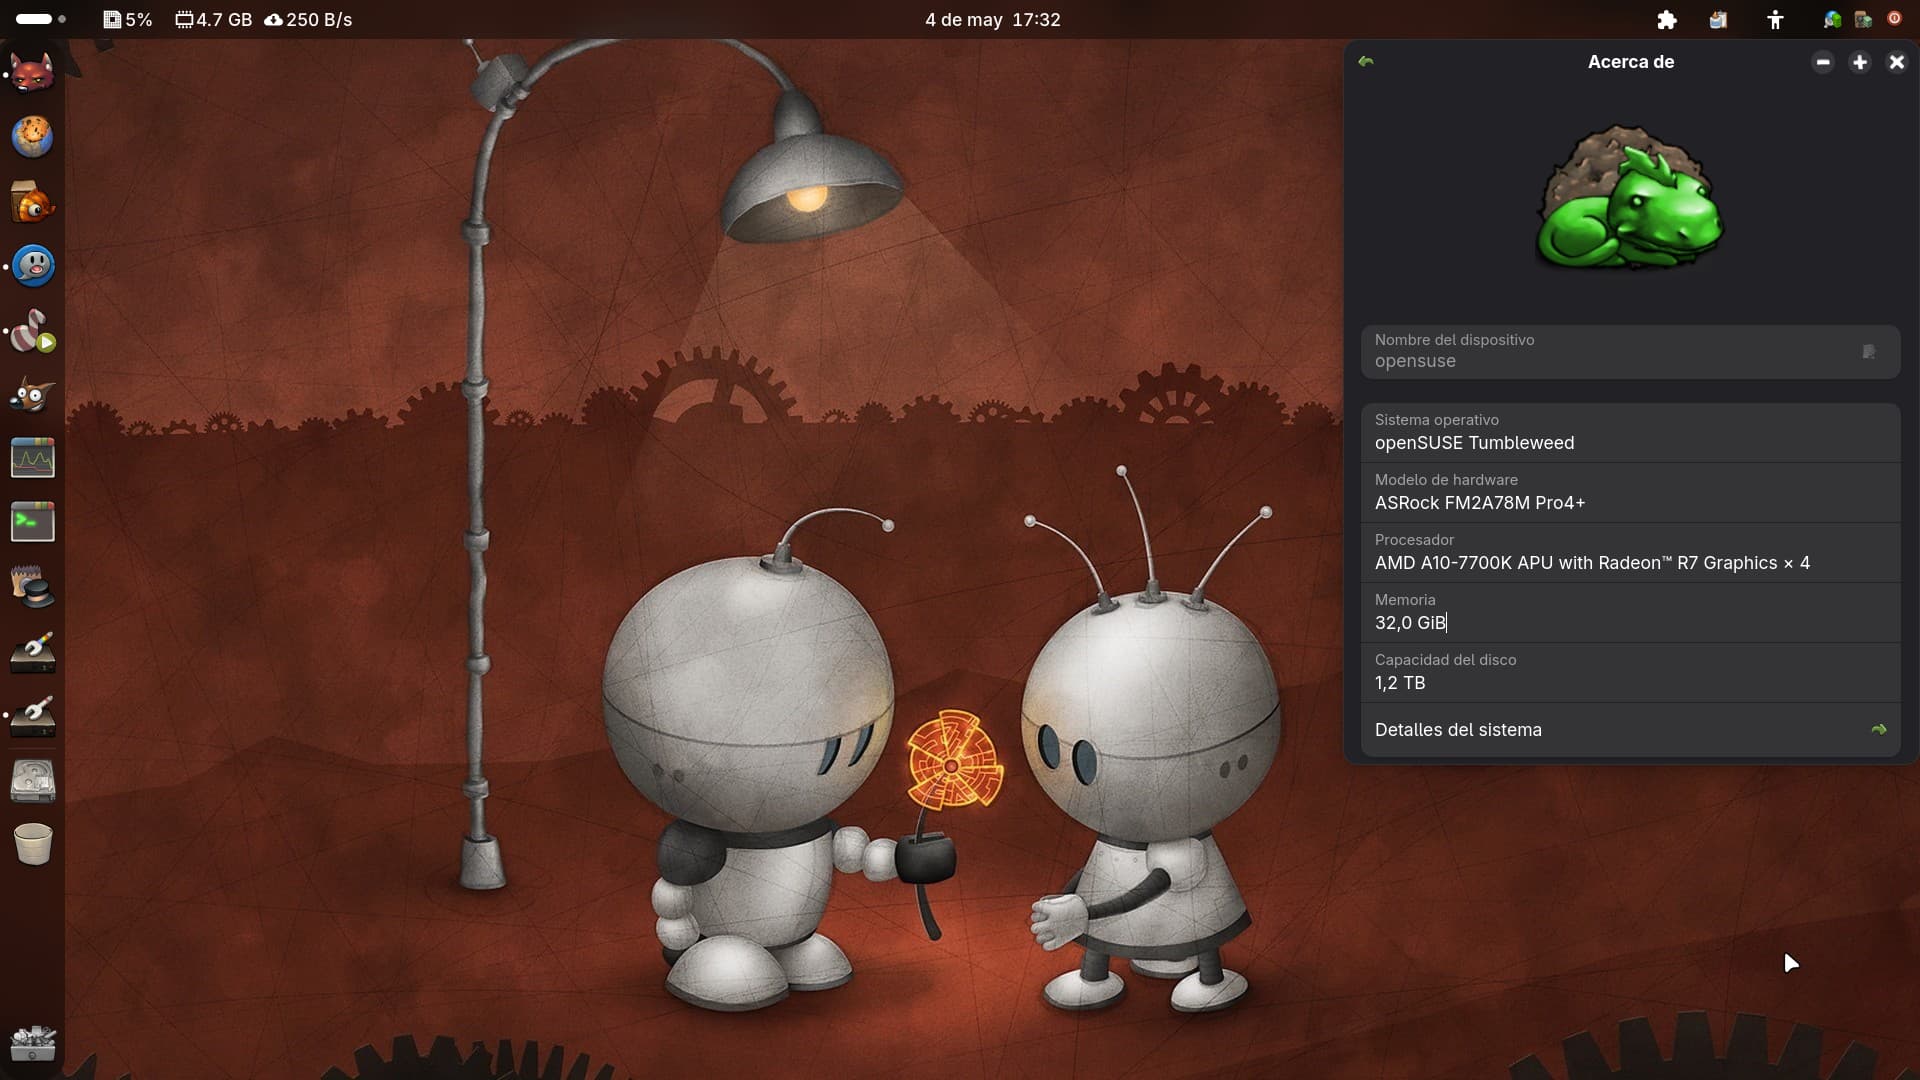Edit device name with pencil icon
The image size is (1920, 1080).
[x=1868, y=352]
